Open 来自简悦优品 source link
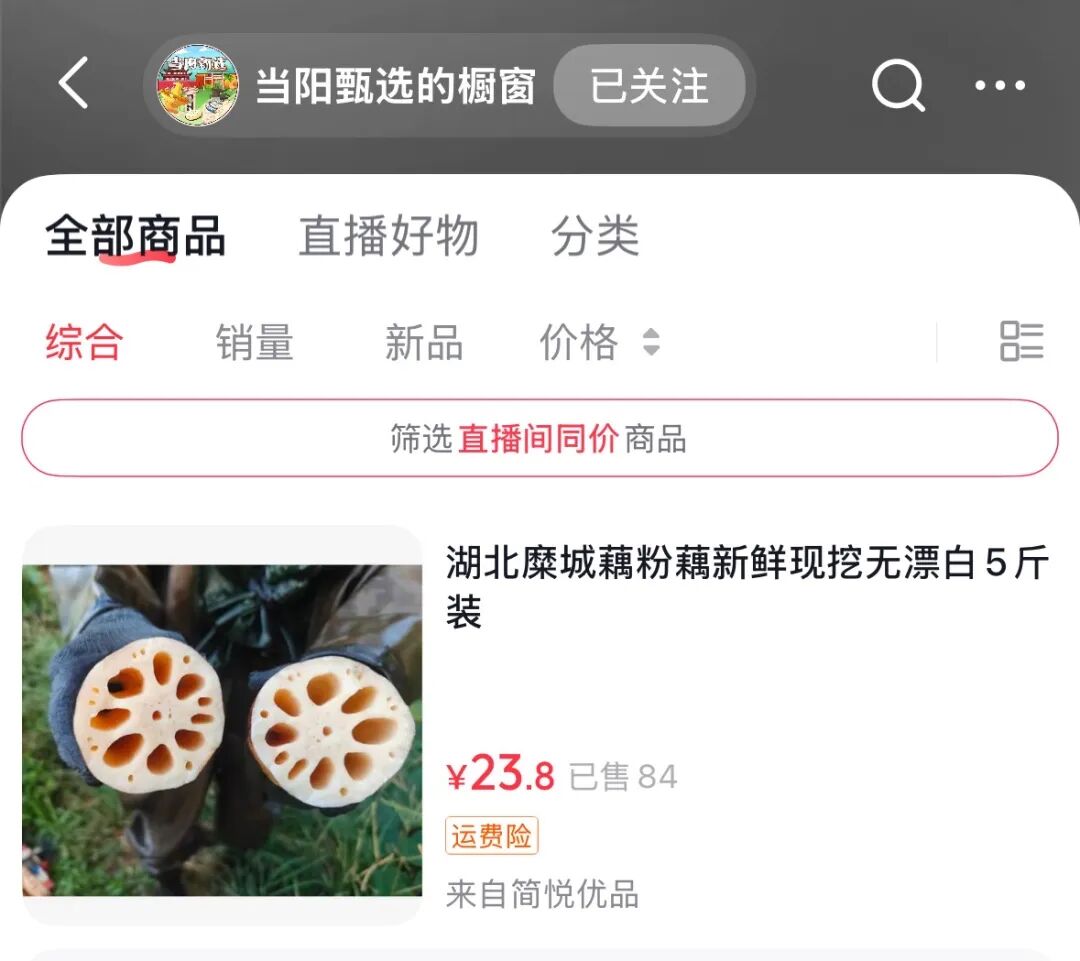The image size is (1080, 961). 542,894
